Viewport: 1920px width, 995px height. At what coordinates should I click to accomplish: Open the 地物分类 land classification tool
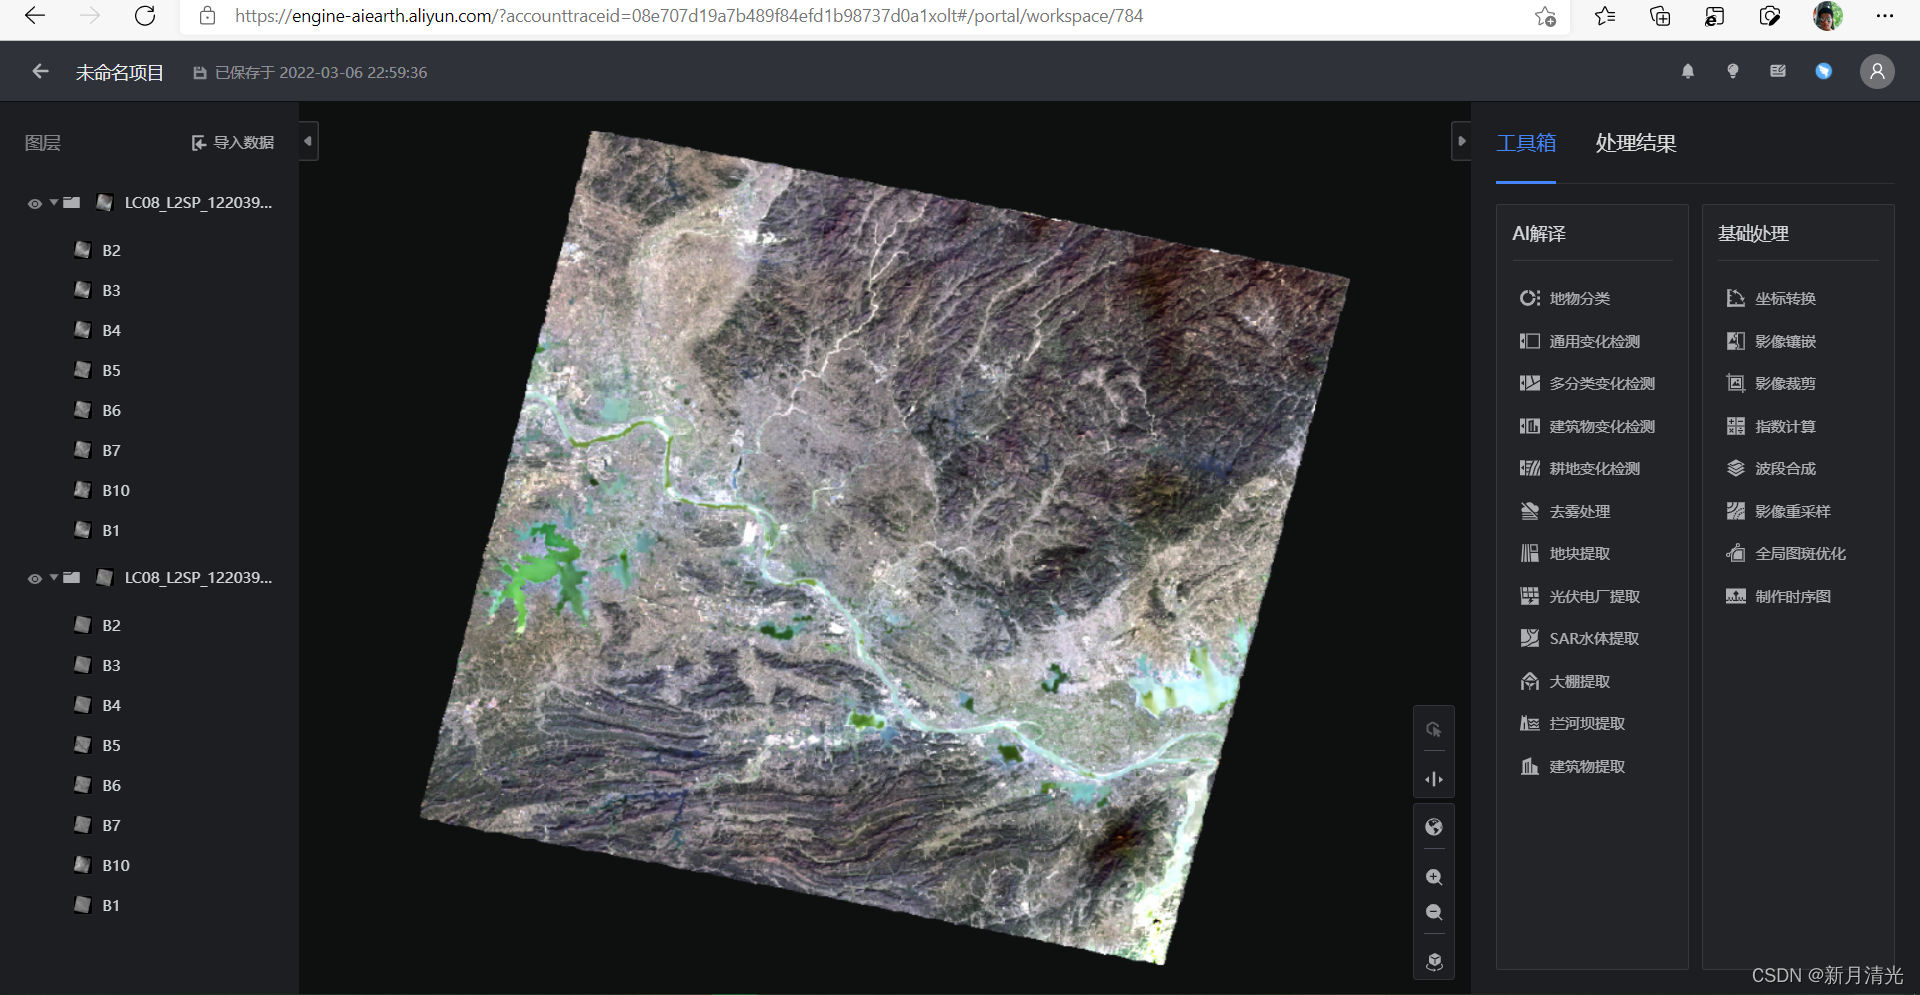[x=1565, y=298]
